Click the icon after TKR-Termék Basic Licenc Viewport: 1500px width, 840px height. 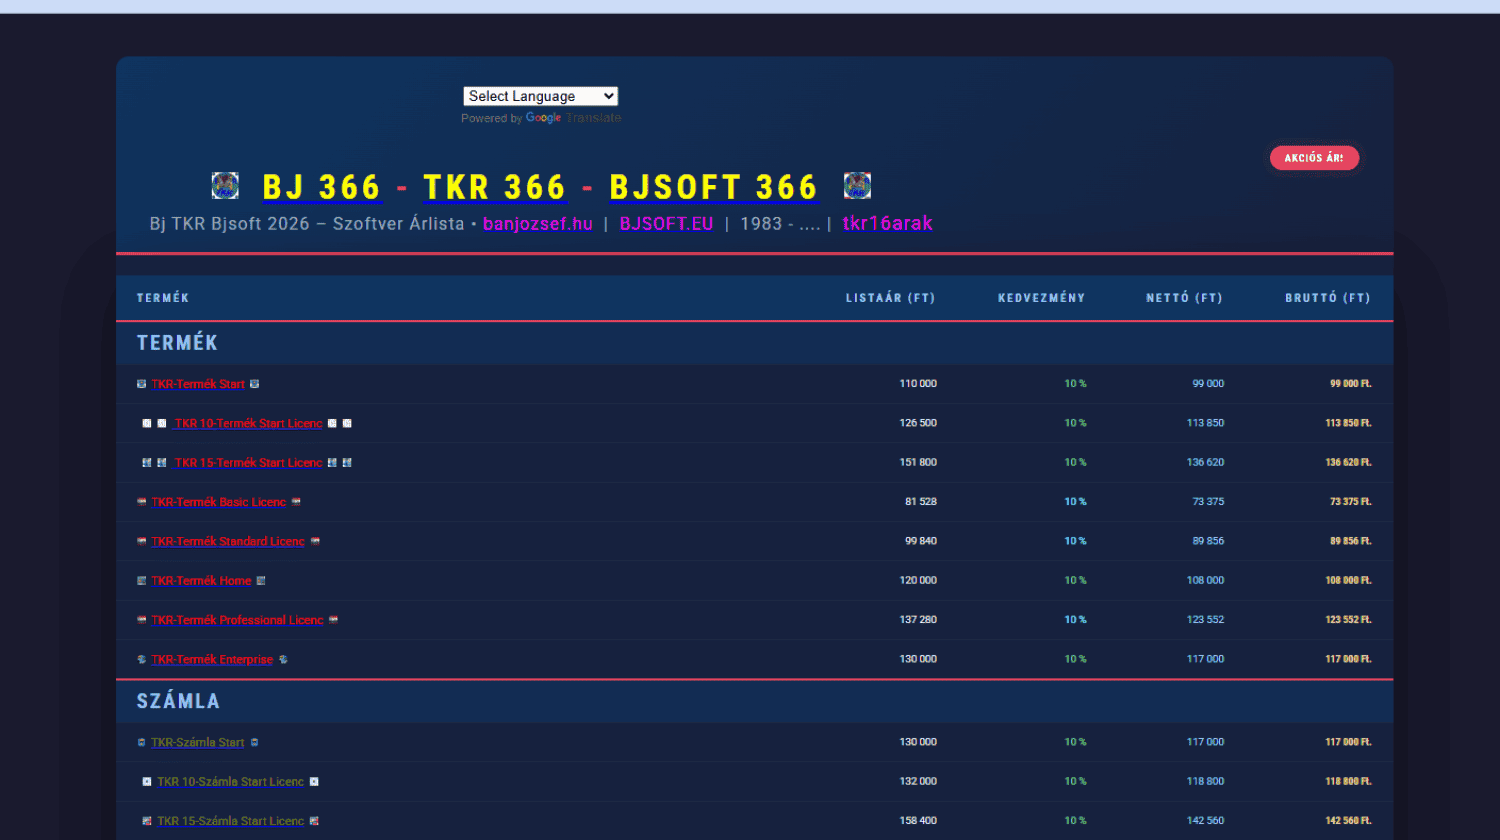[x=296, y=502]
